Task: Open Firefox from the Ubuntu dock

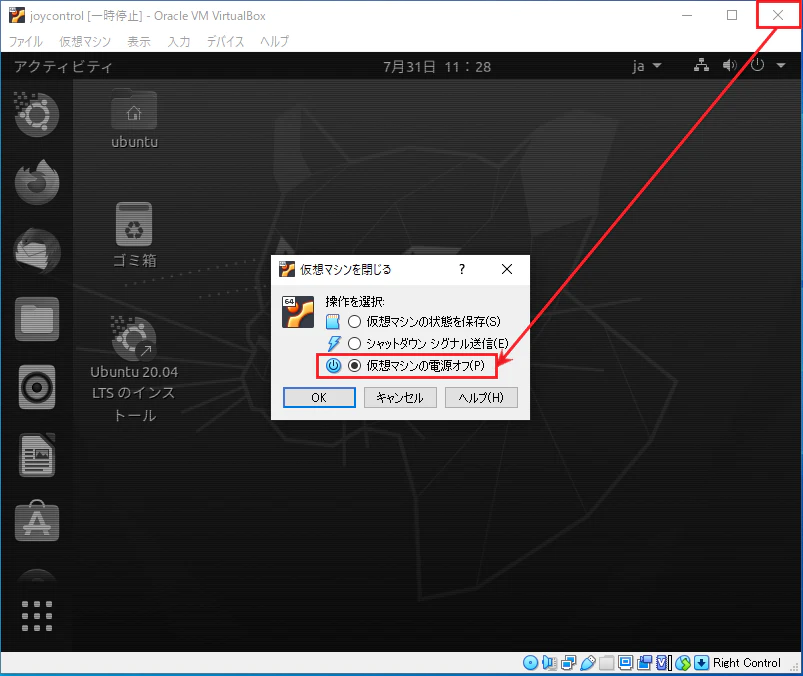Action: tap(37, 182)
